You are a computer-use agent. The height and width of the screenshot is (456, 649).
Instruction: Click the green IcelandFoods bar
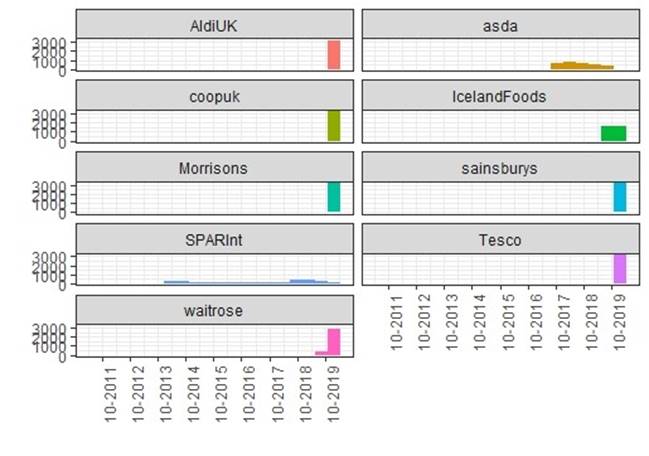[x=613, y=133]
